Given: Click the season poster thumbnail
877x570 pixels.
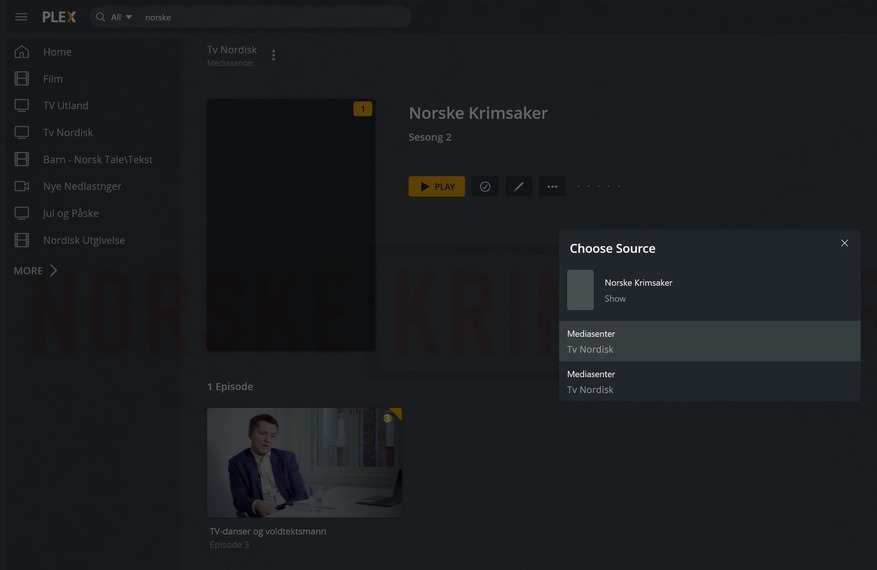Looking at the screenshot, I should tap(291, 225).
